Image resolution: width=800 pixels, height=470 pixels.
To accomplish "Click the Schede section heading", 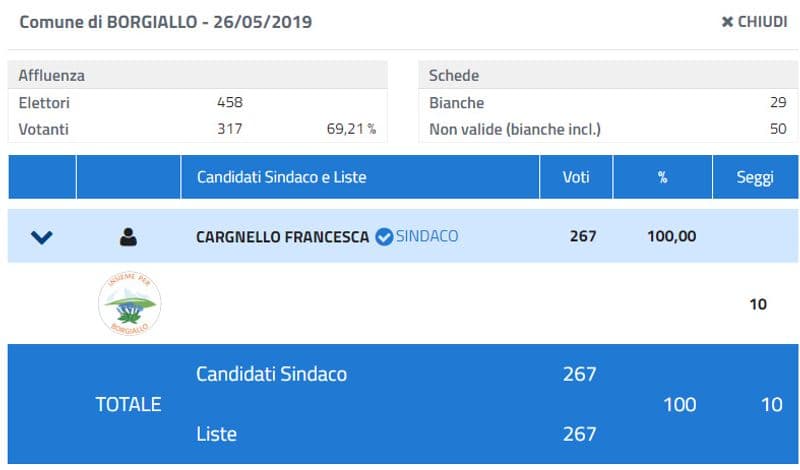I will point(453,76).
